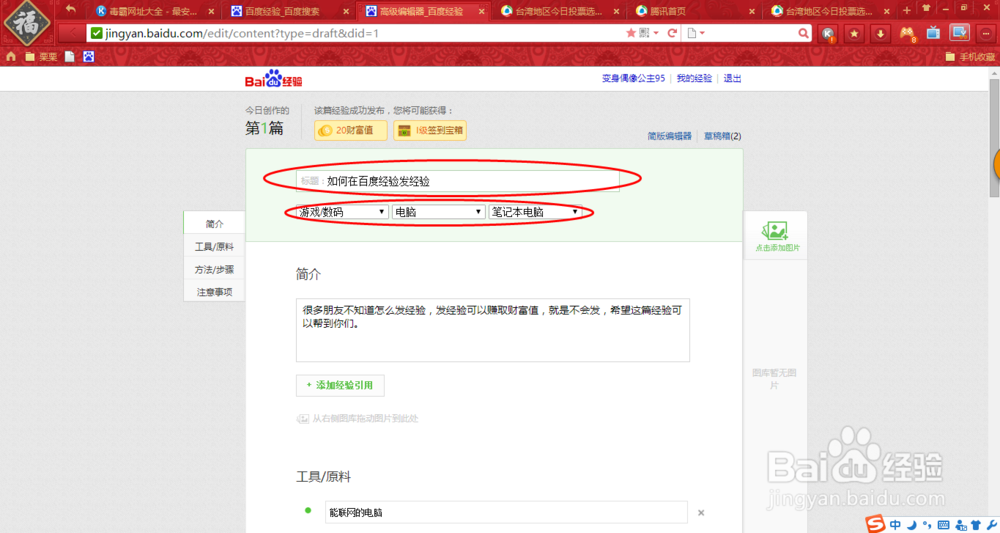Screen dimensions: 1000x533
Task: Click the 添加经验引用 button
Action: pyautogui.click(x=340, y=385)
